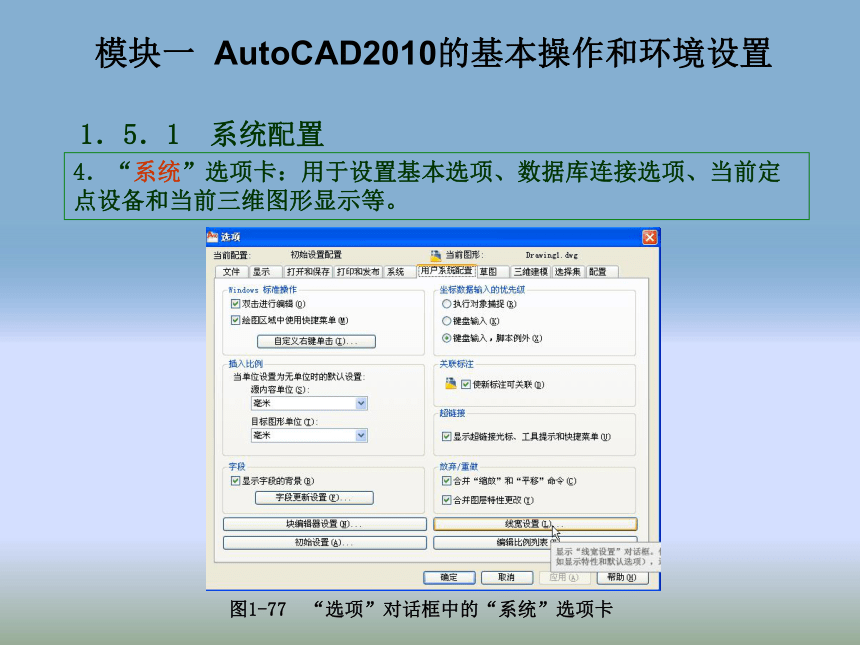Open the 初始设置 button
The image size is (860, 645).
325,542
